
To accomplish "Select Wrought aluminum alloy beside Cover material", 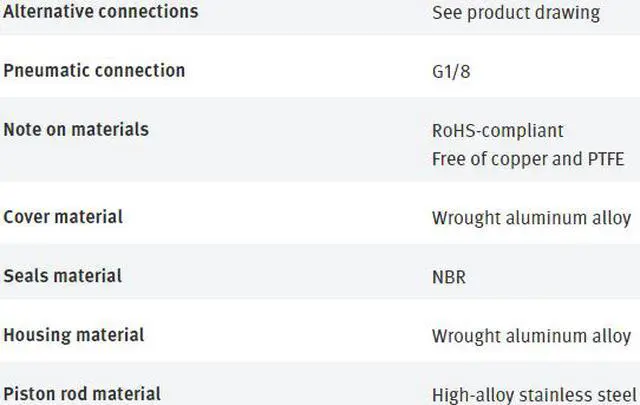I will tap(531, 218).
